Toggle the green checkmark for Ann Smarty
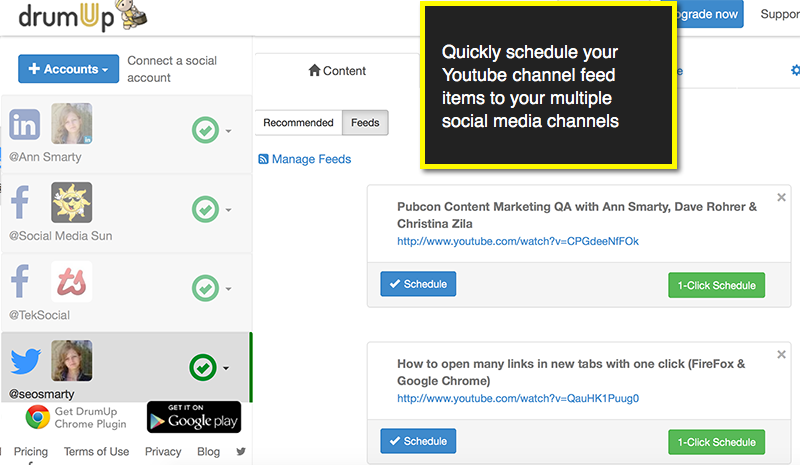Image resolution: width=800 pixels, height=465 pixels. pos(205,130)
